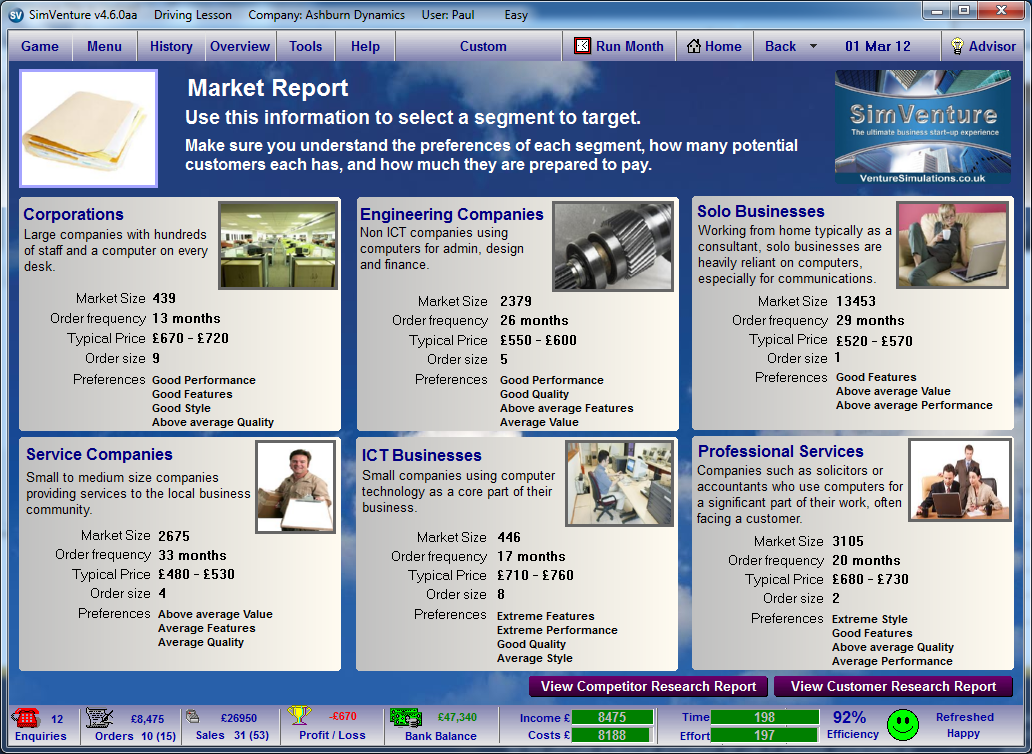Open the Game menu
This screenshot has width=1032, height=754.
[39, 46]
